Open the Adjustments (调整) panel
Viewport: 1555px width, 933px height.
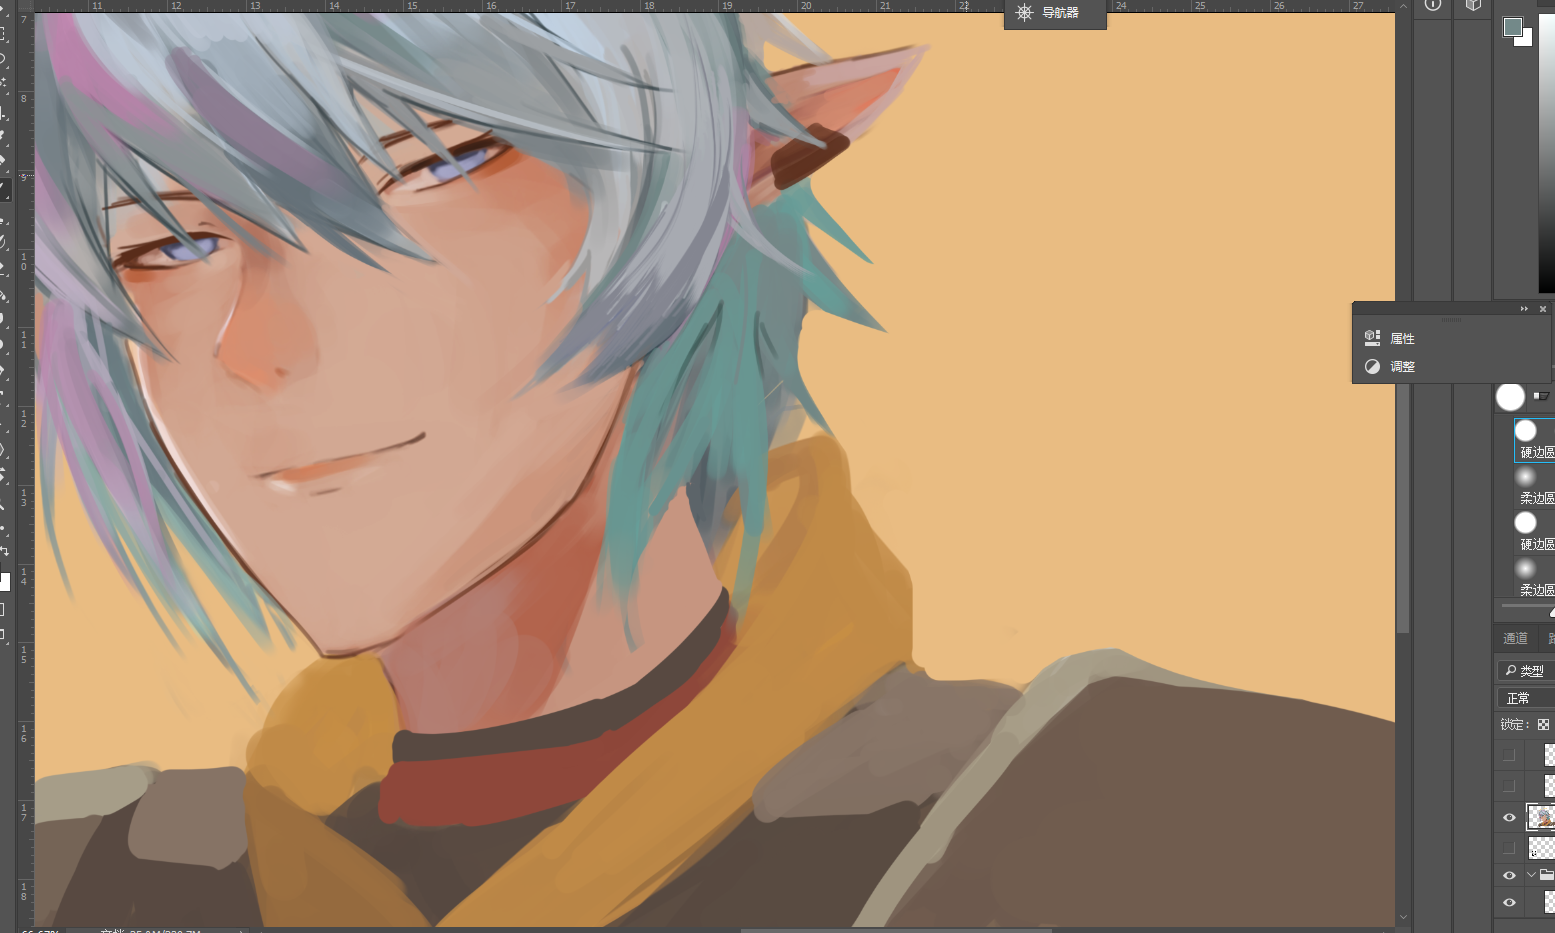[x=1401, y=367]
